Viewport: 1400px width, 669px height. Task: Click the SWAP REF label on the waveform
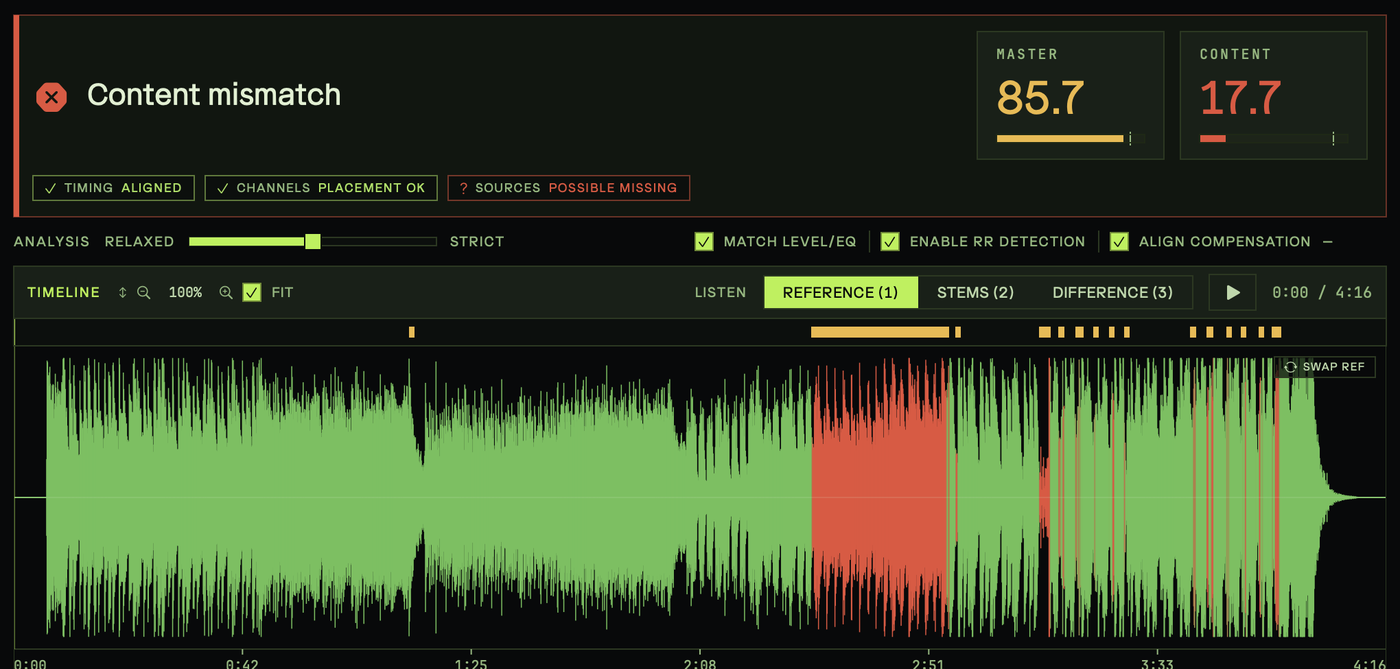1334,367
